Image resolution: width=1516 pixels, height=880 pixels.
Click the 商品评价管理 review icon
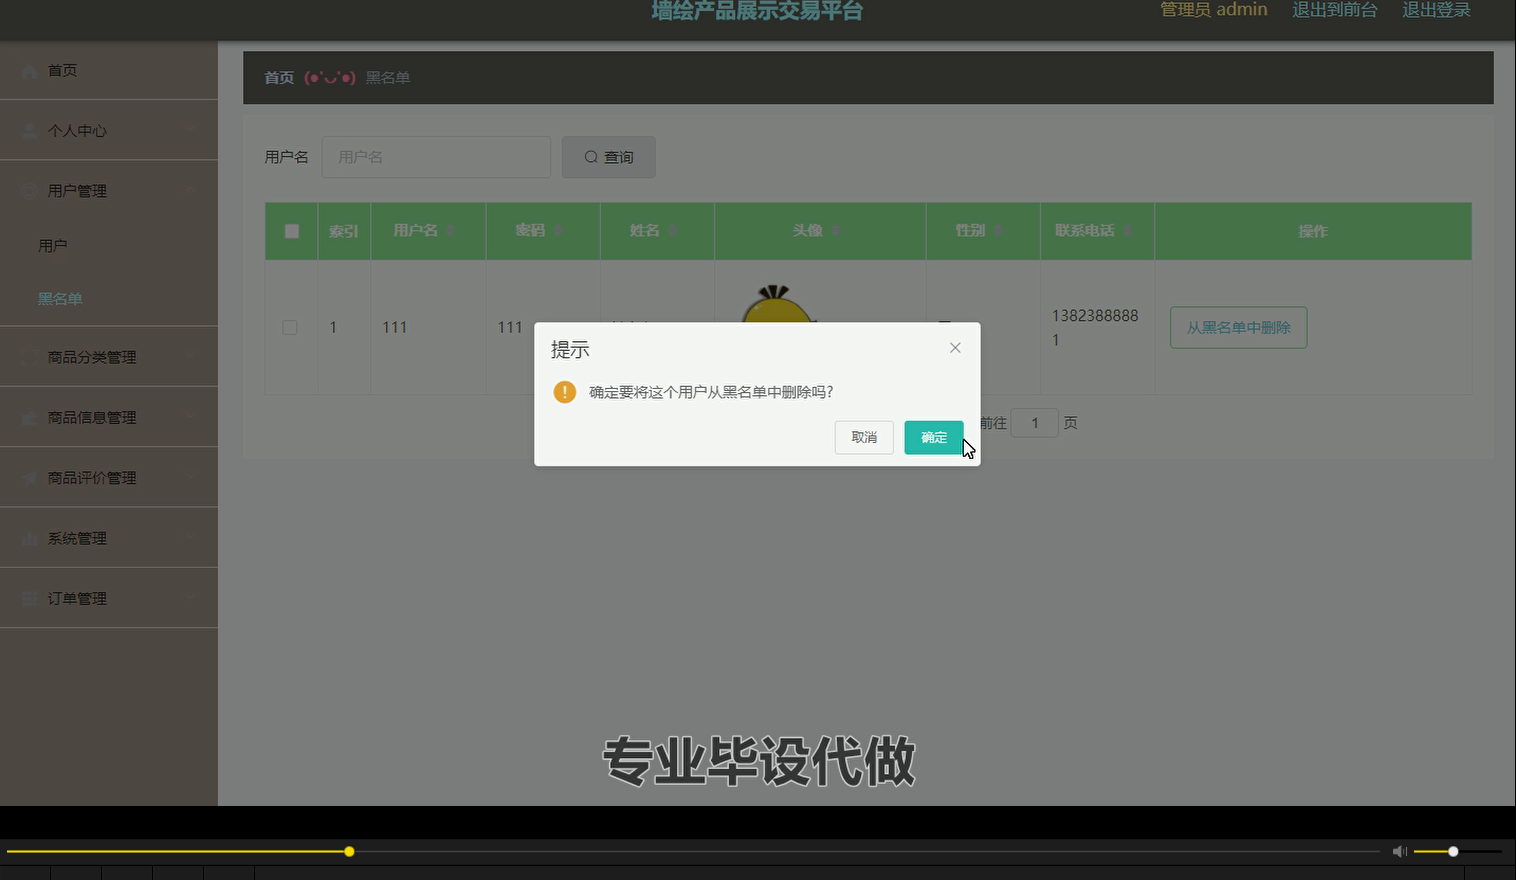[x=28, y=477]
